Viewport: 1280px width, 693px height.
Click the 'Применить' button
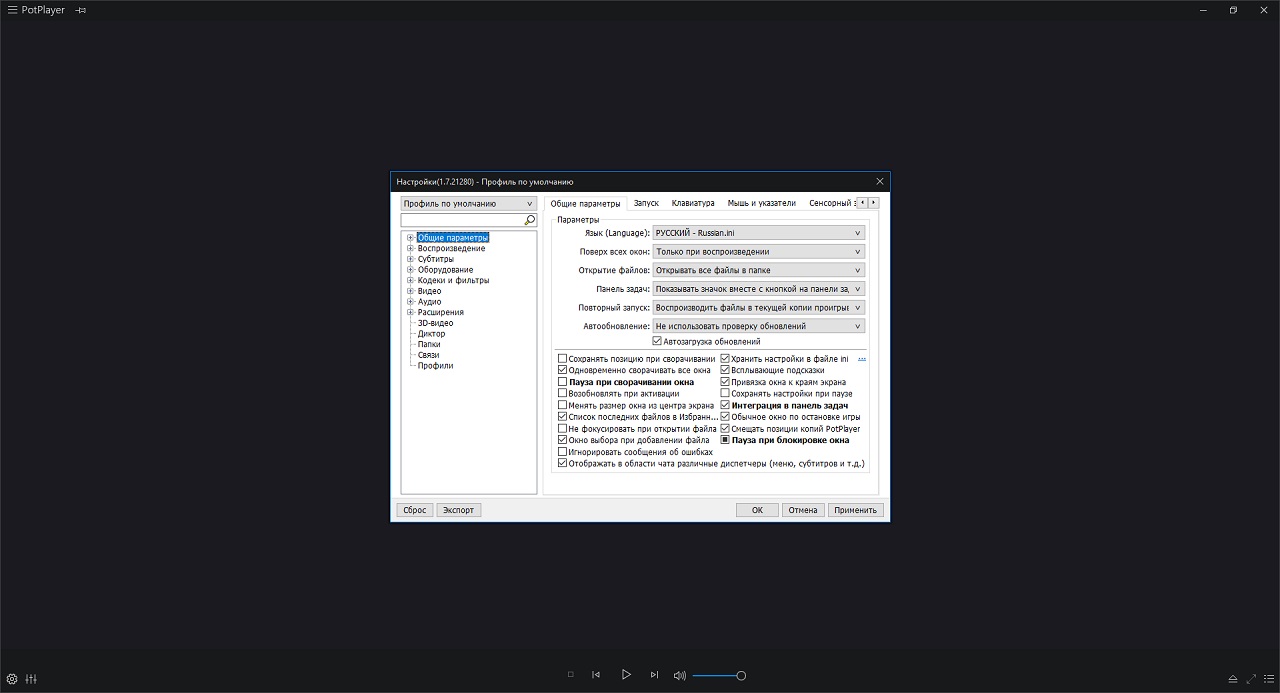pos(856,510)
